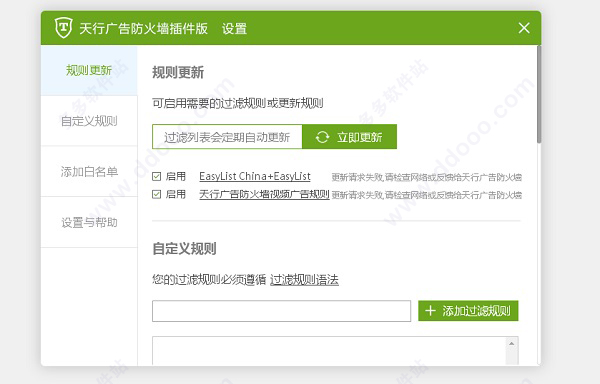Click the 设置 title text

[234, 29]
